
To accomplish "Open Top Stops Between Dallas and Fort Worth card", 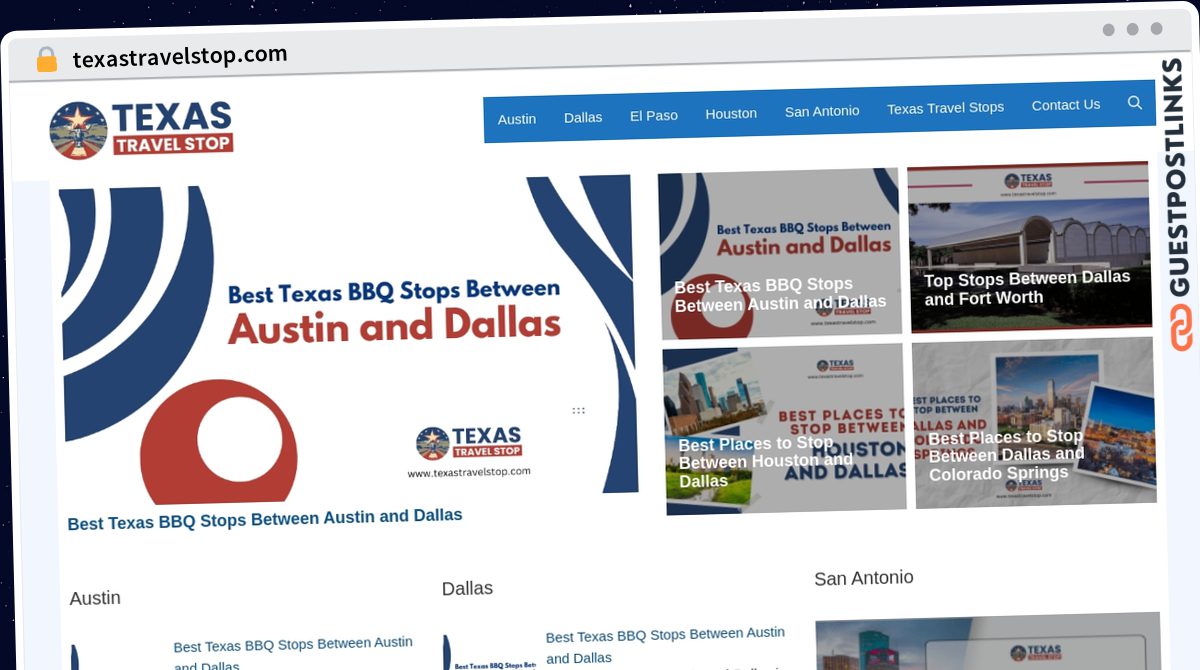I will (1029, 246).
